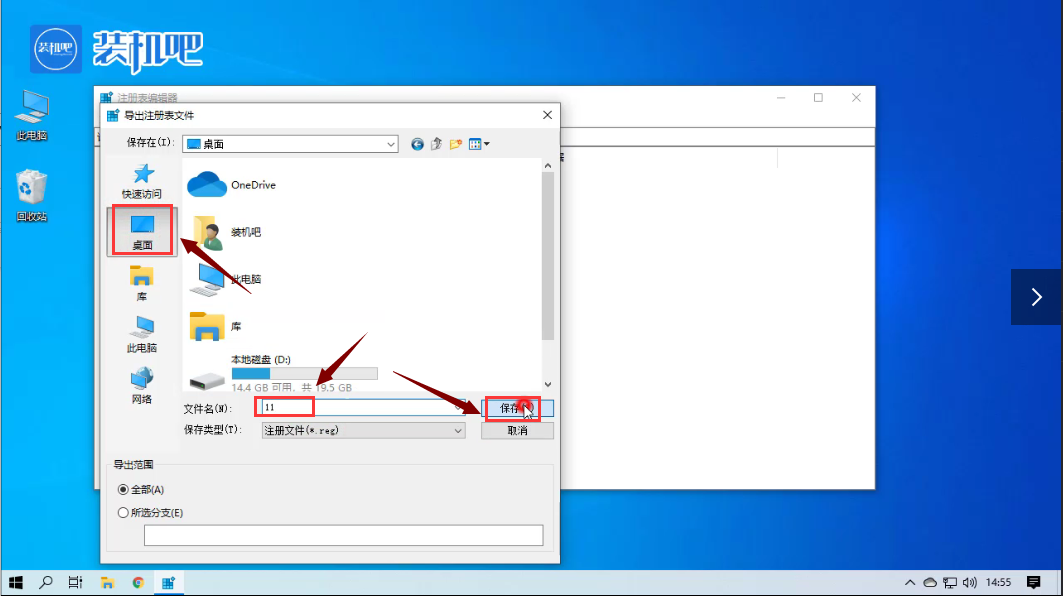1063x596 pixels.
Task: Select 网络 in the places sidebar
Action: [x=142, y=385]
